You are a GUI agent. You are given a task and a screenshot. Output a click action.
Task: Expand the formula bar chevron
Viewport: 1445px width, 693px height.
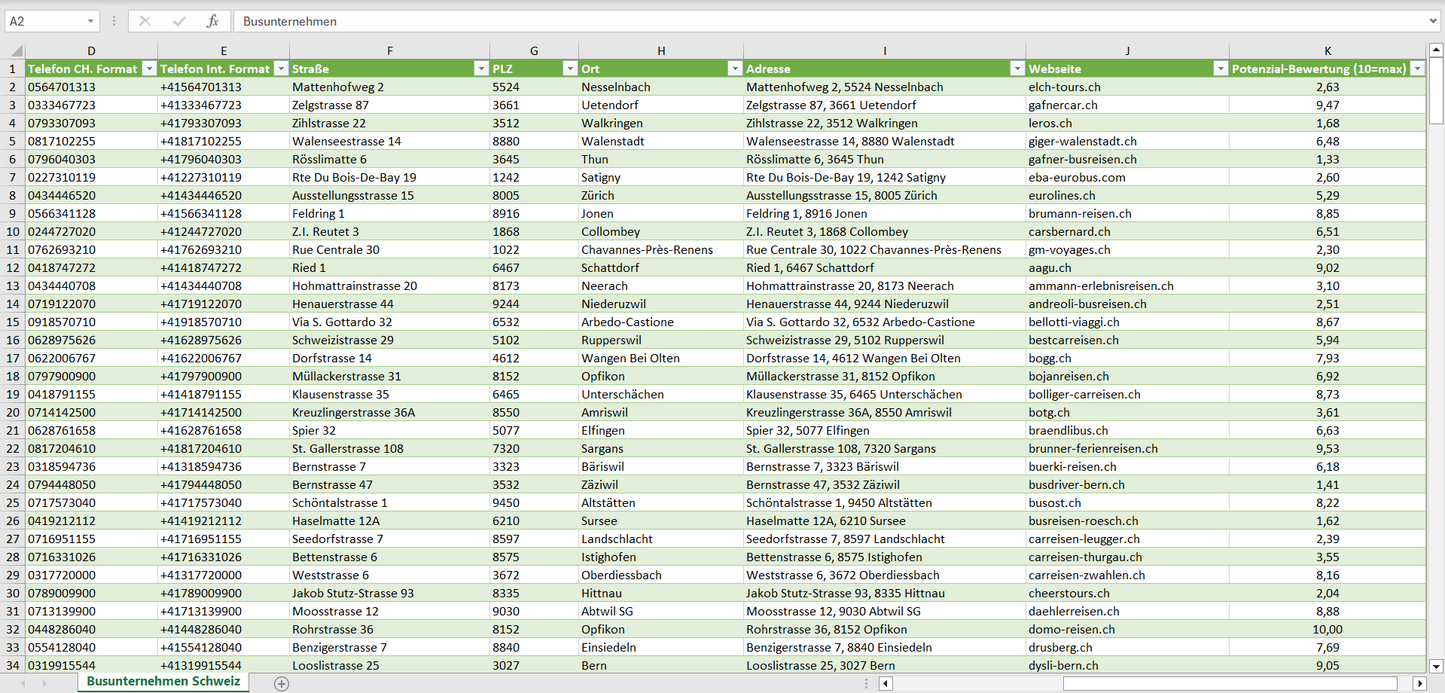(1434, 21)
